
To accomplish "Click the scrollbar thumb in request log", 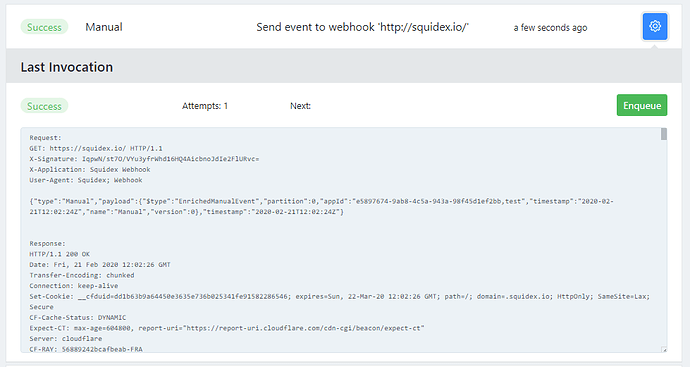I will pyautogui.click(x=664, y=134).
